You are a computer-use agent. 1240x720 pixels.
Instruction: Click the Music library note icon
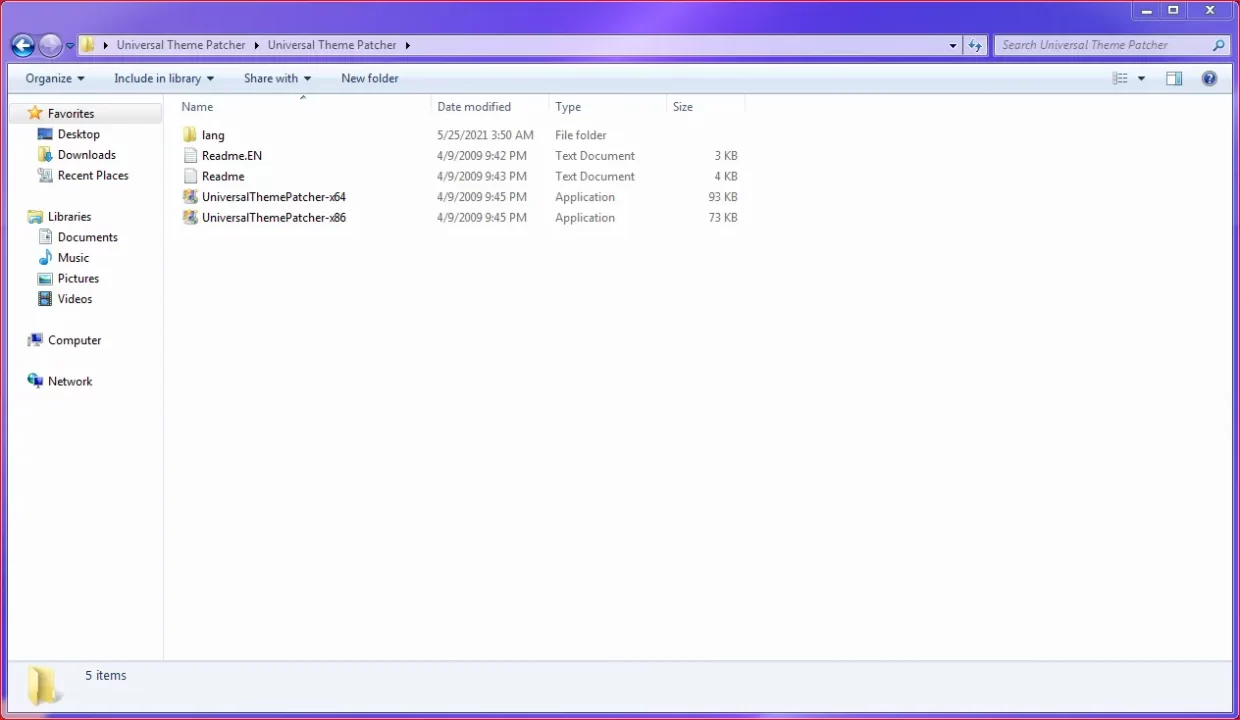[45, 258]
